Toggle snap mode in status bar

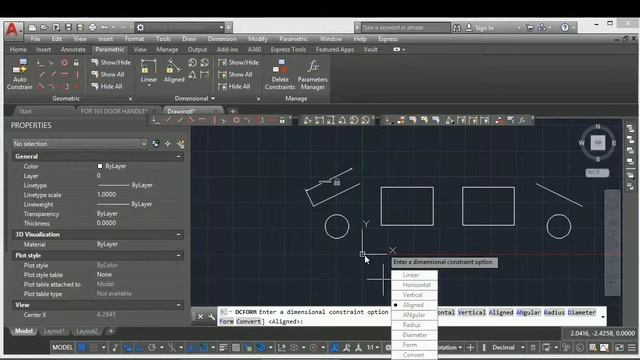94,348
